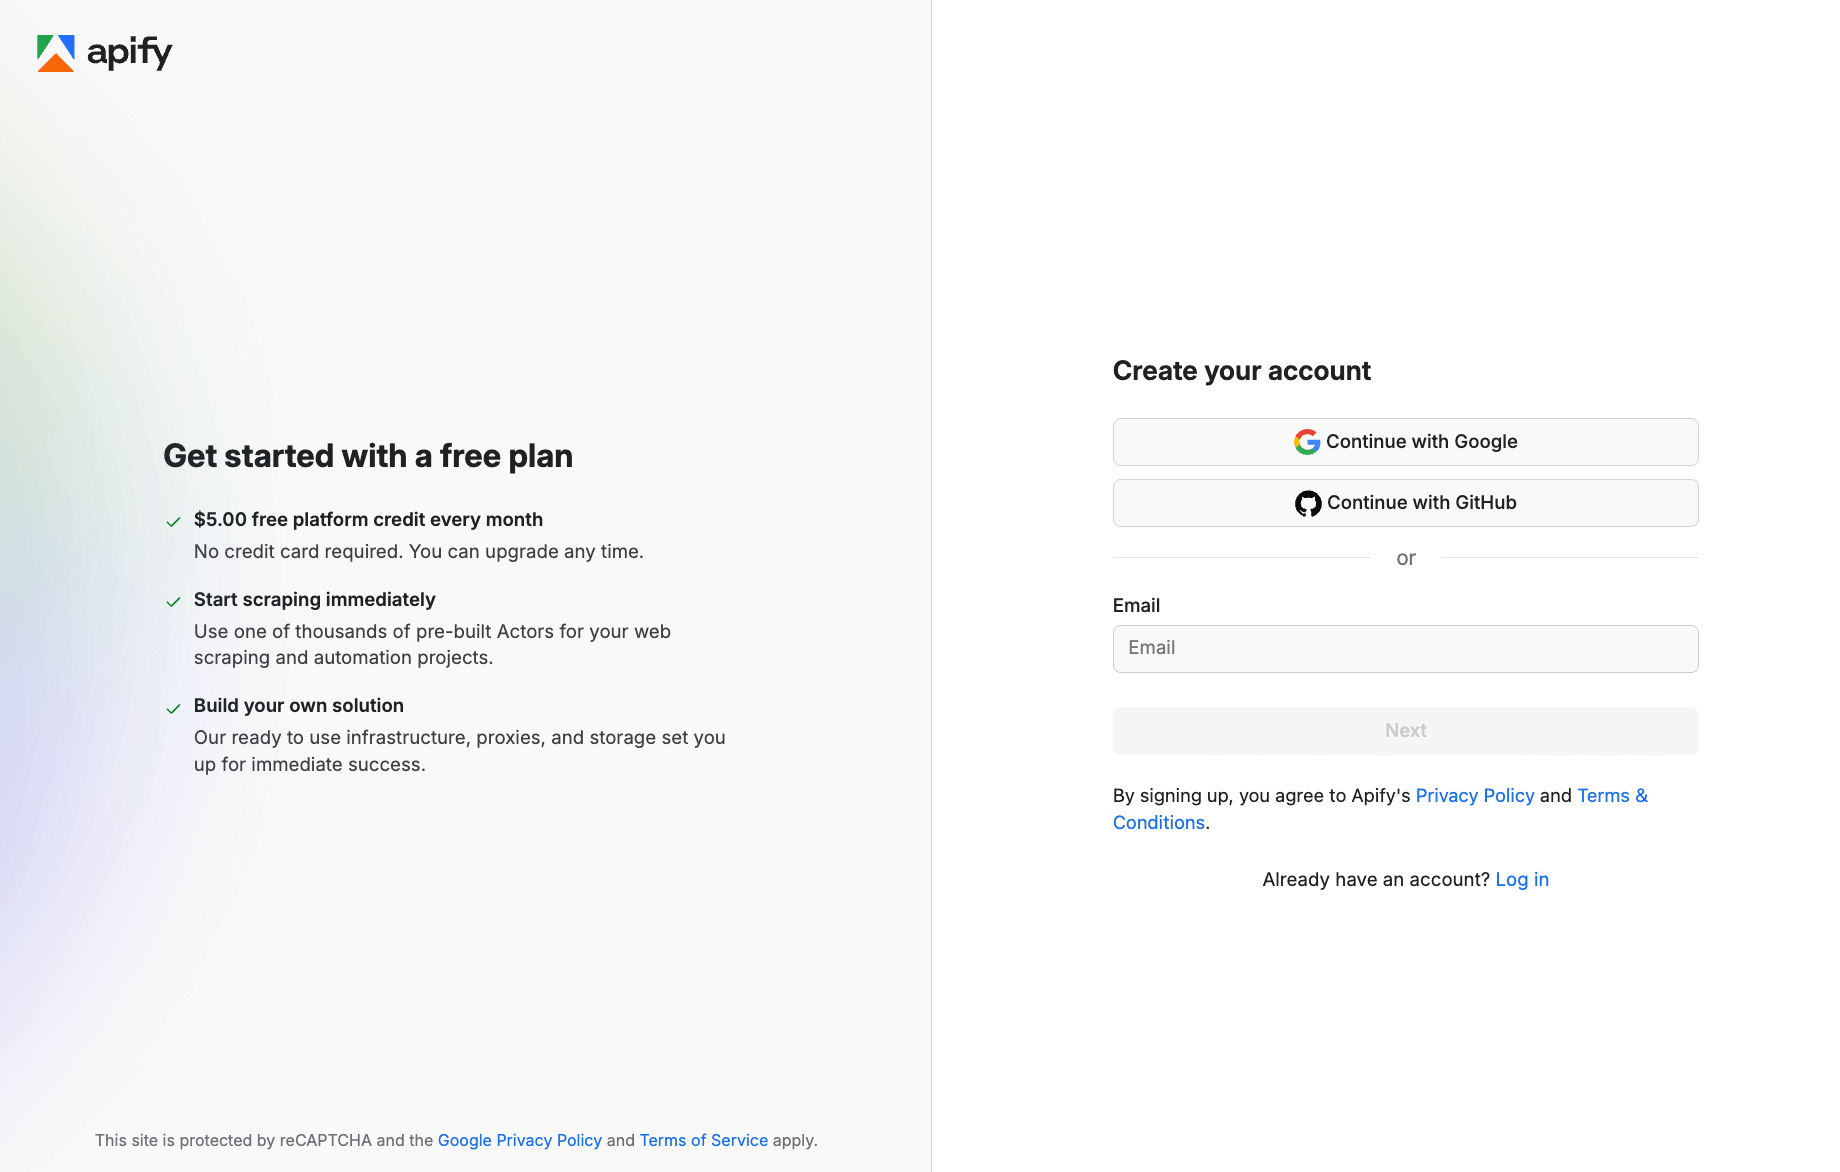The image size is (1840, 1172).
Task: Open the Google Privacy Policy footer link
Action: coord(519,1140)
